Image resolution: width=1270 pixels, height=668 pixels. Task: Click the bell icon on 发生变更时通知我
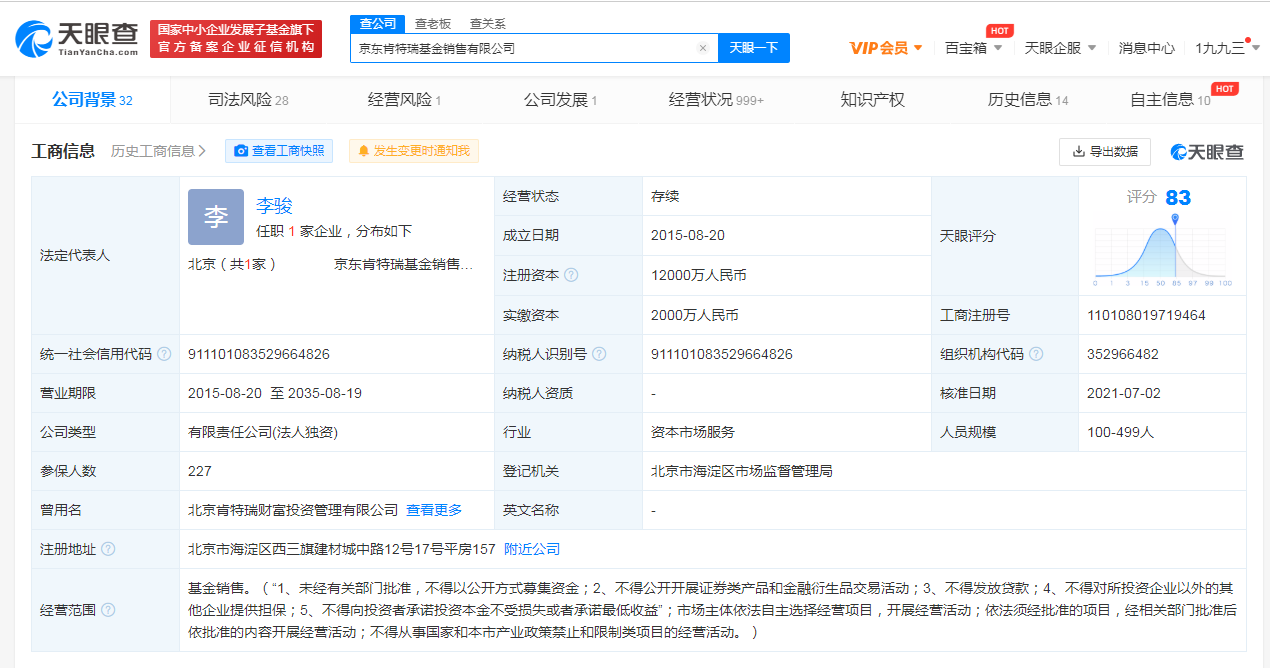(x=365, y=150)
